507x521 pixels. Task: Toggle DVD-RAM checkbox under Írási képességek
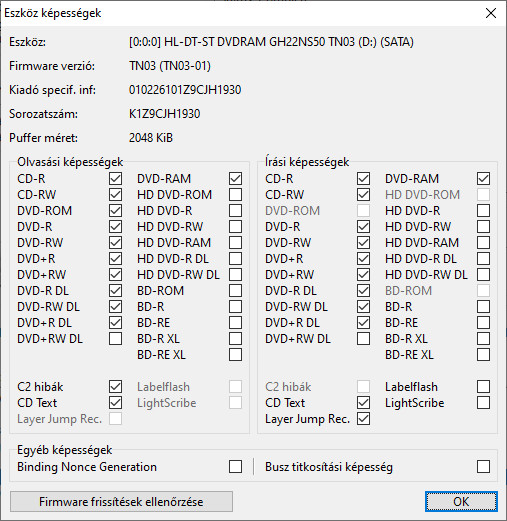click(483, 179)
